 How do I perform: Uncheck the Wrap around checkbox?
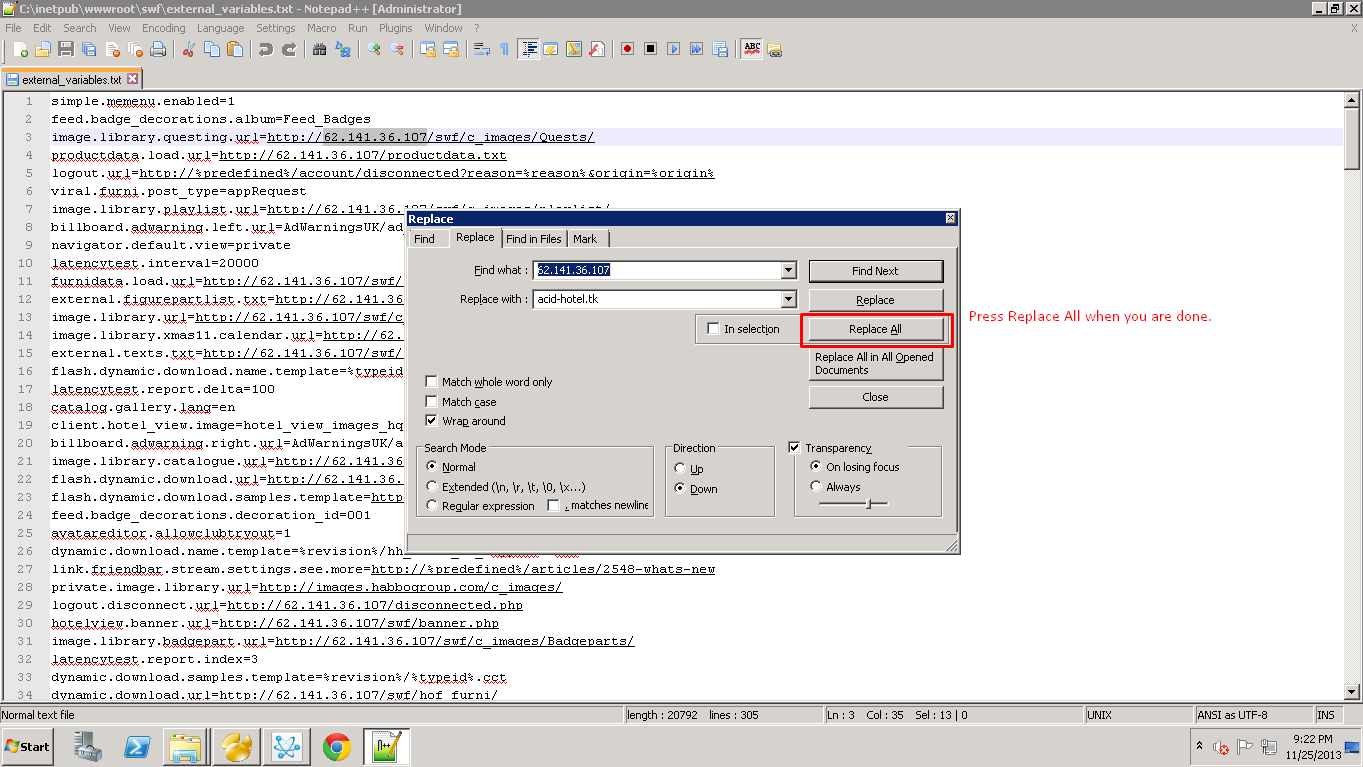pyautogui.click(x=432, y=421)
